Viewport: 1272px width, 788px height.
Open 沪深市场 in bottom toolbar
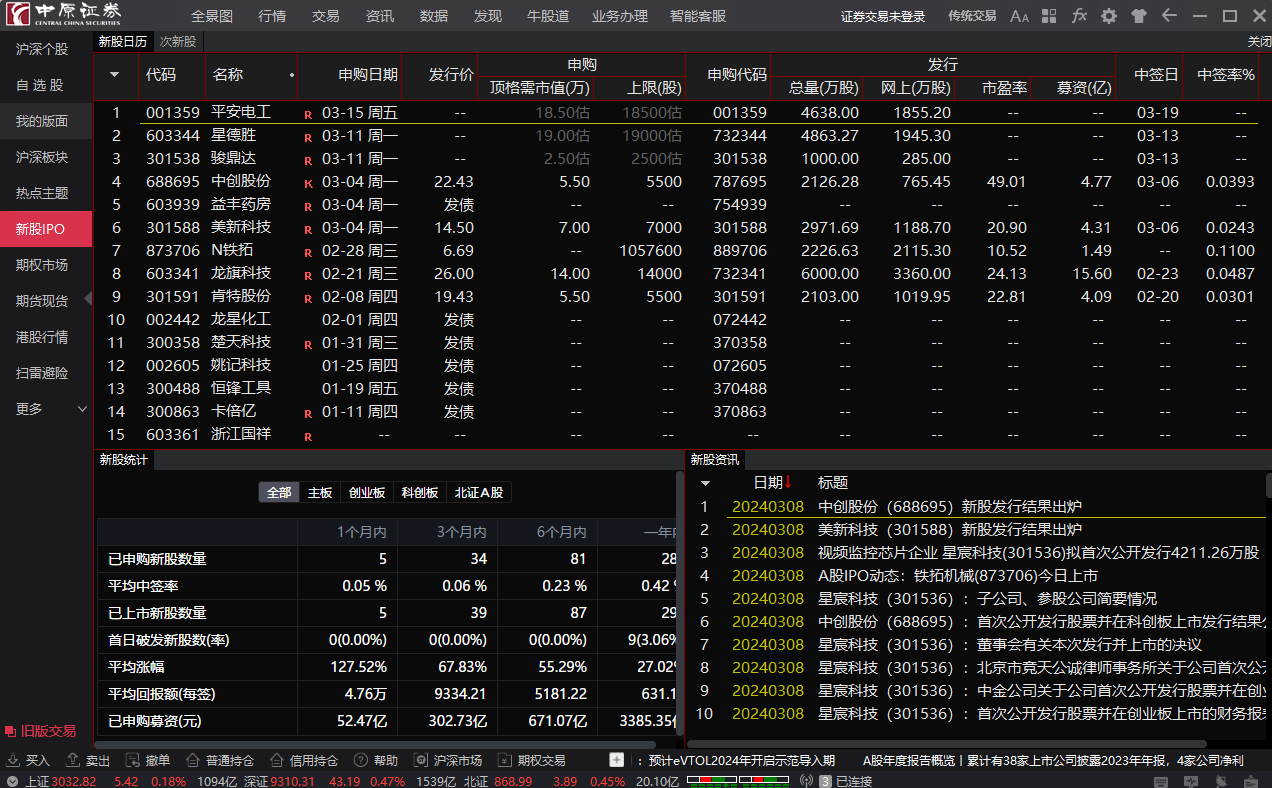[448, 760]
